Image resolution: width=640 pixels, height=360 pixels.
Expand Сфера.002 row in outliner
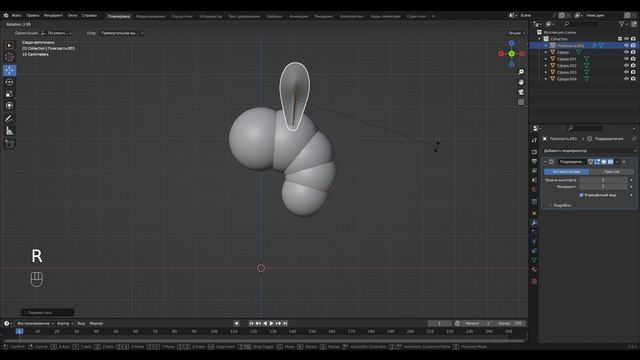point(546,65)
